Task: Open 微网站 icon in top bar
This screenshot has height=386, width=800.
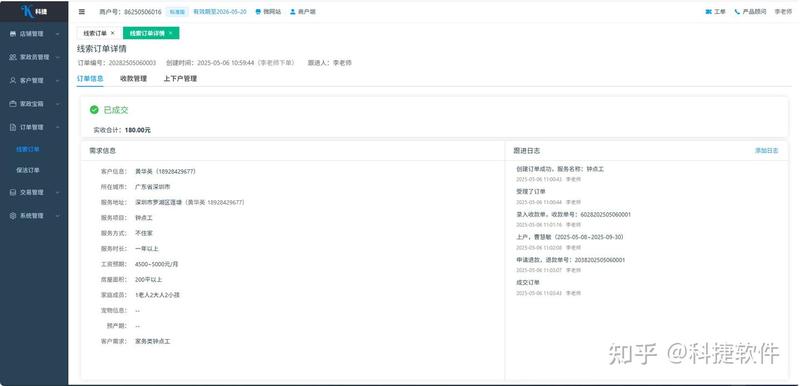Action: coord(258,12)
